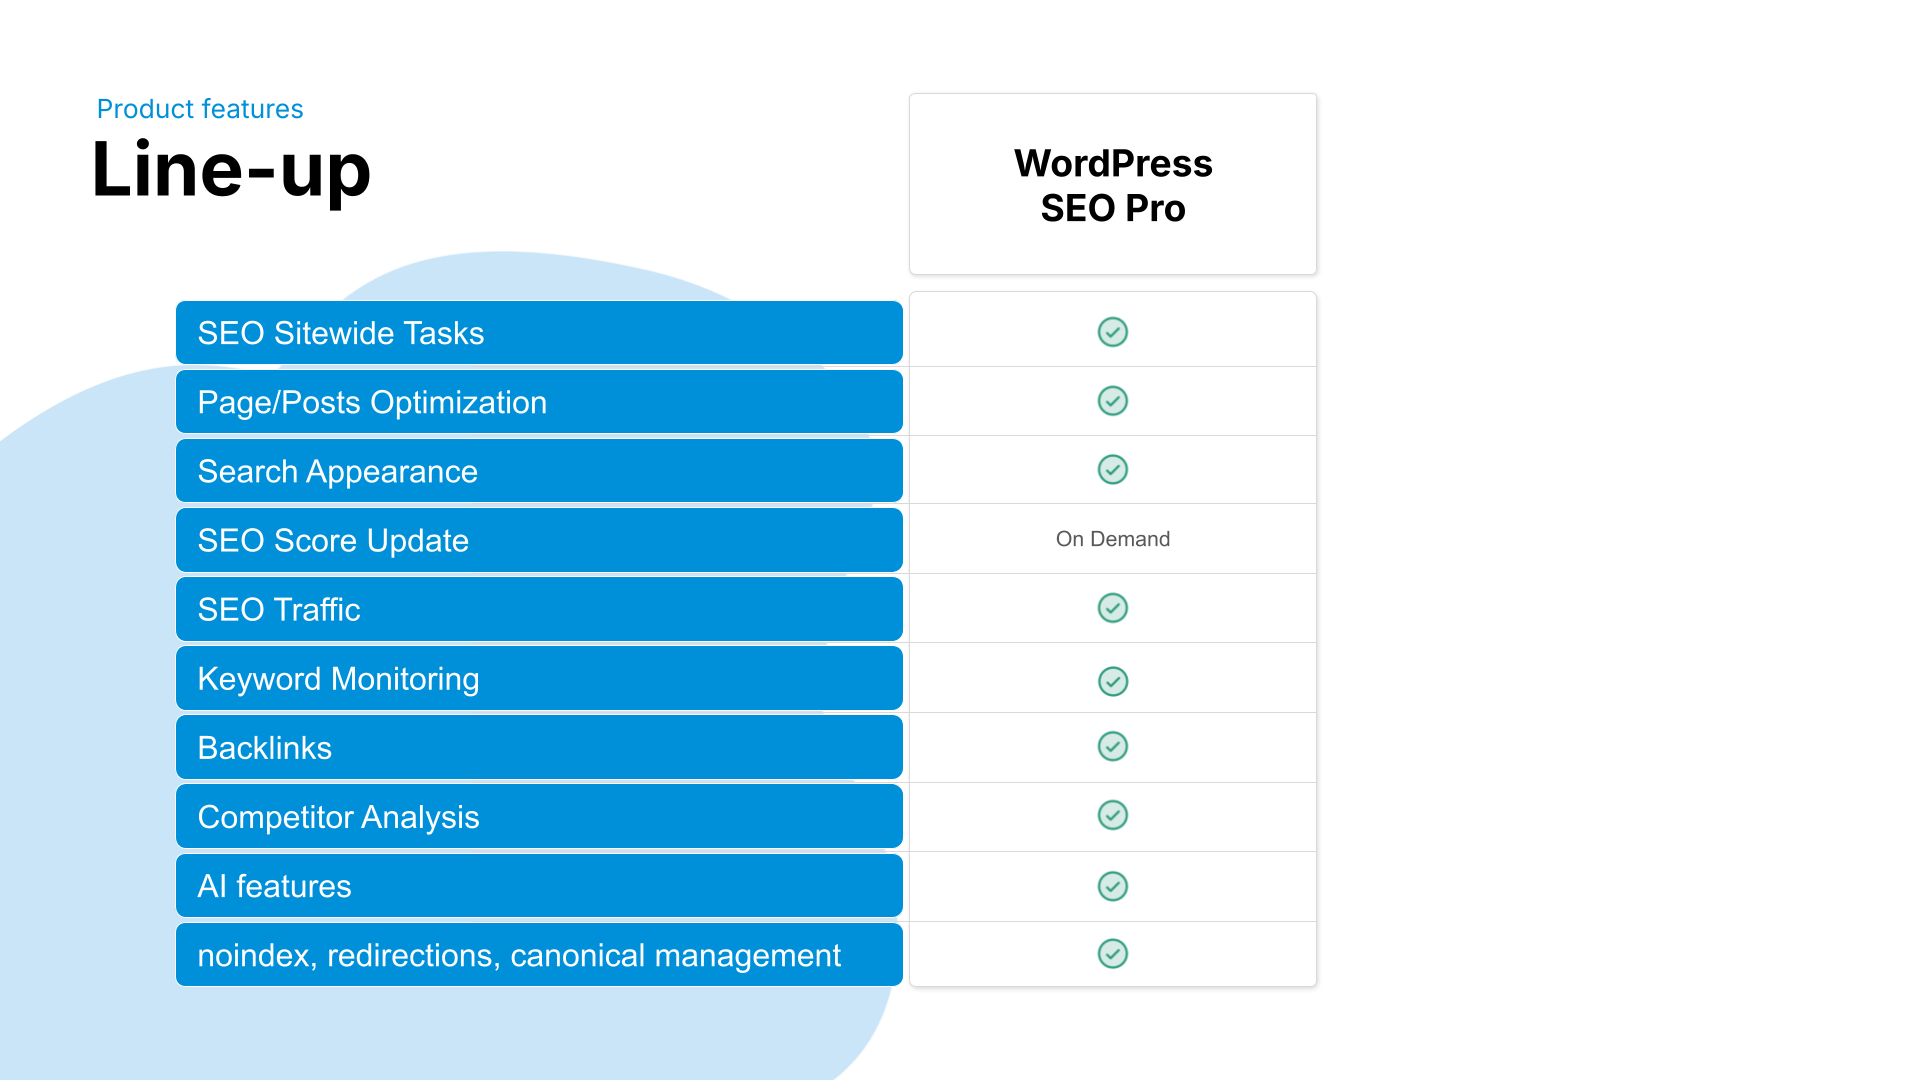
Task: Select the SEO Sitewide Tasks feature bar
Action: (x=539, y=333)
